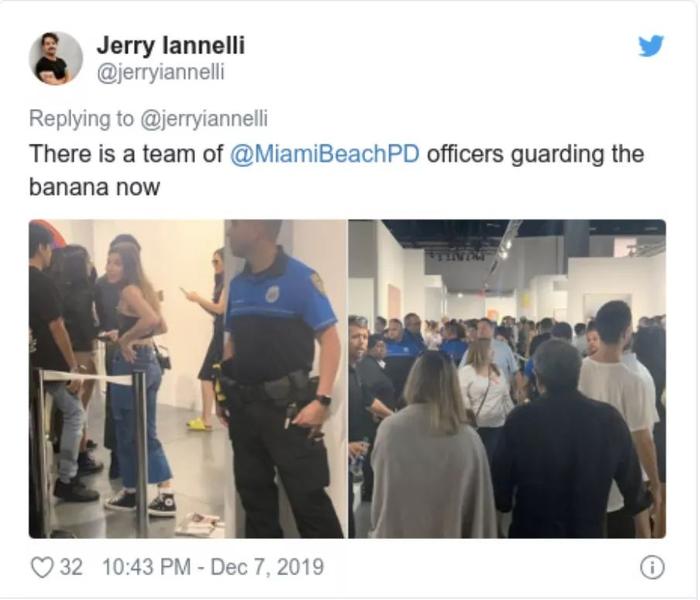Open the tweet info icon
The image size is (700, 600).
coord(652,567)
